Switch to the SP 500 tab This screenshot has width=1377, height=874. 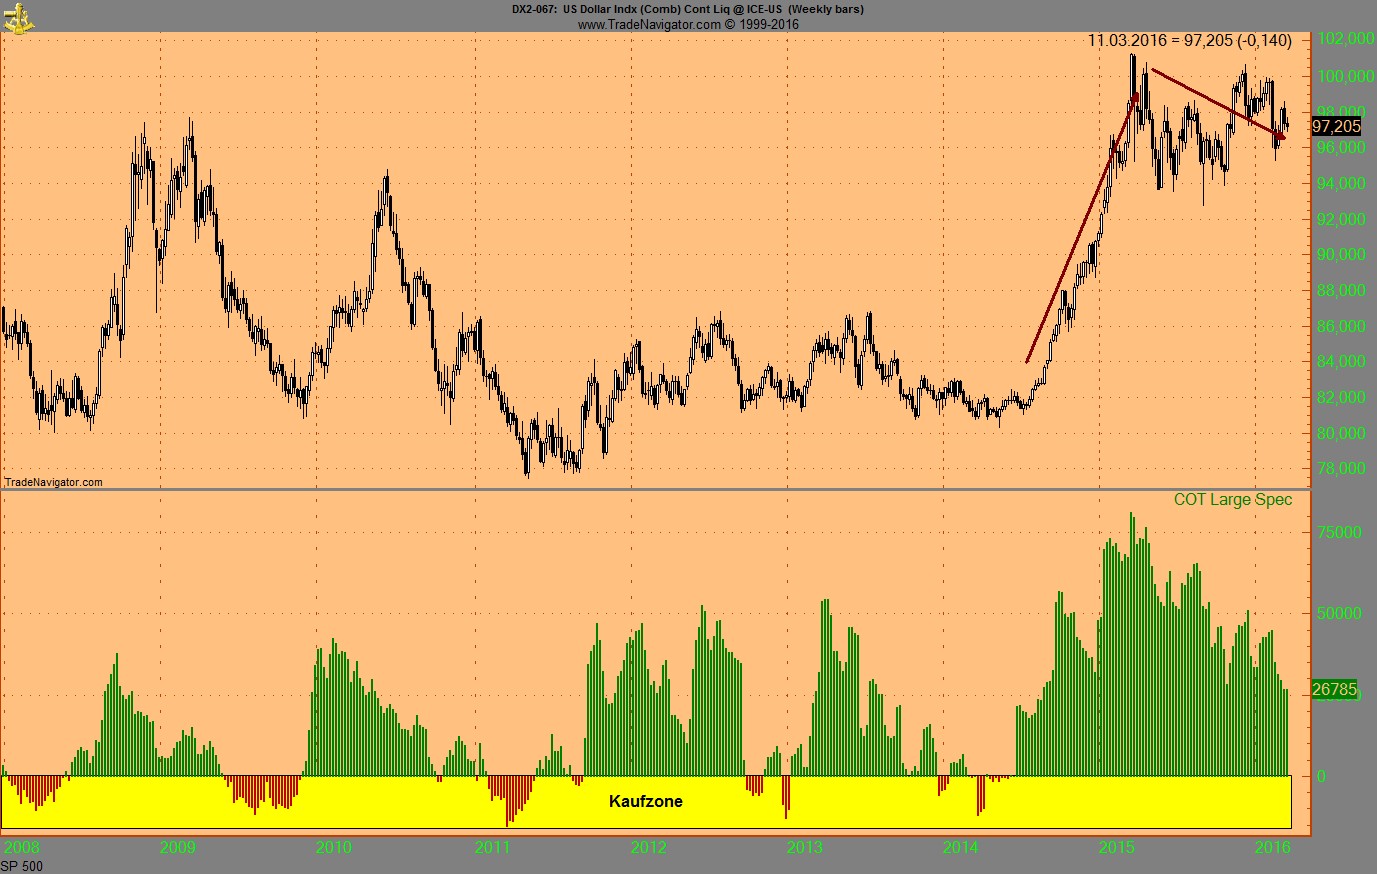pos(20,866)
